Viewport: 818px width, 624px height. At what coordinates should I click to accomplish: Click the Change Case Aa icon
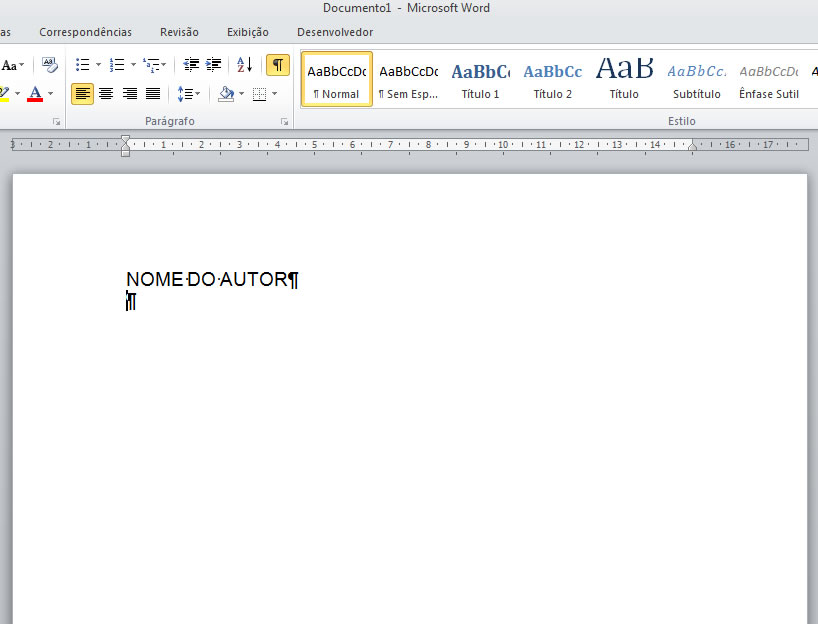point(8,65)
